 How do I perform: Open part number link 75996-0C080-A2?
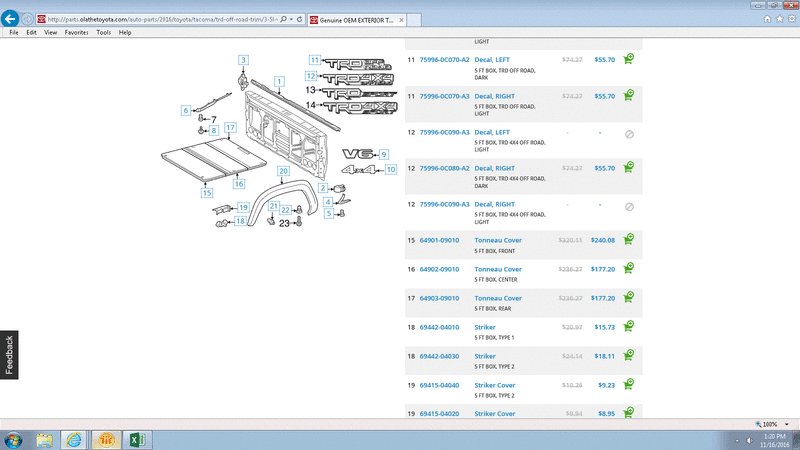click(444, 168)
